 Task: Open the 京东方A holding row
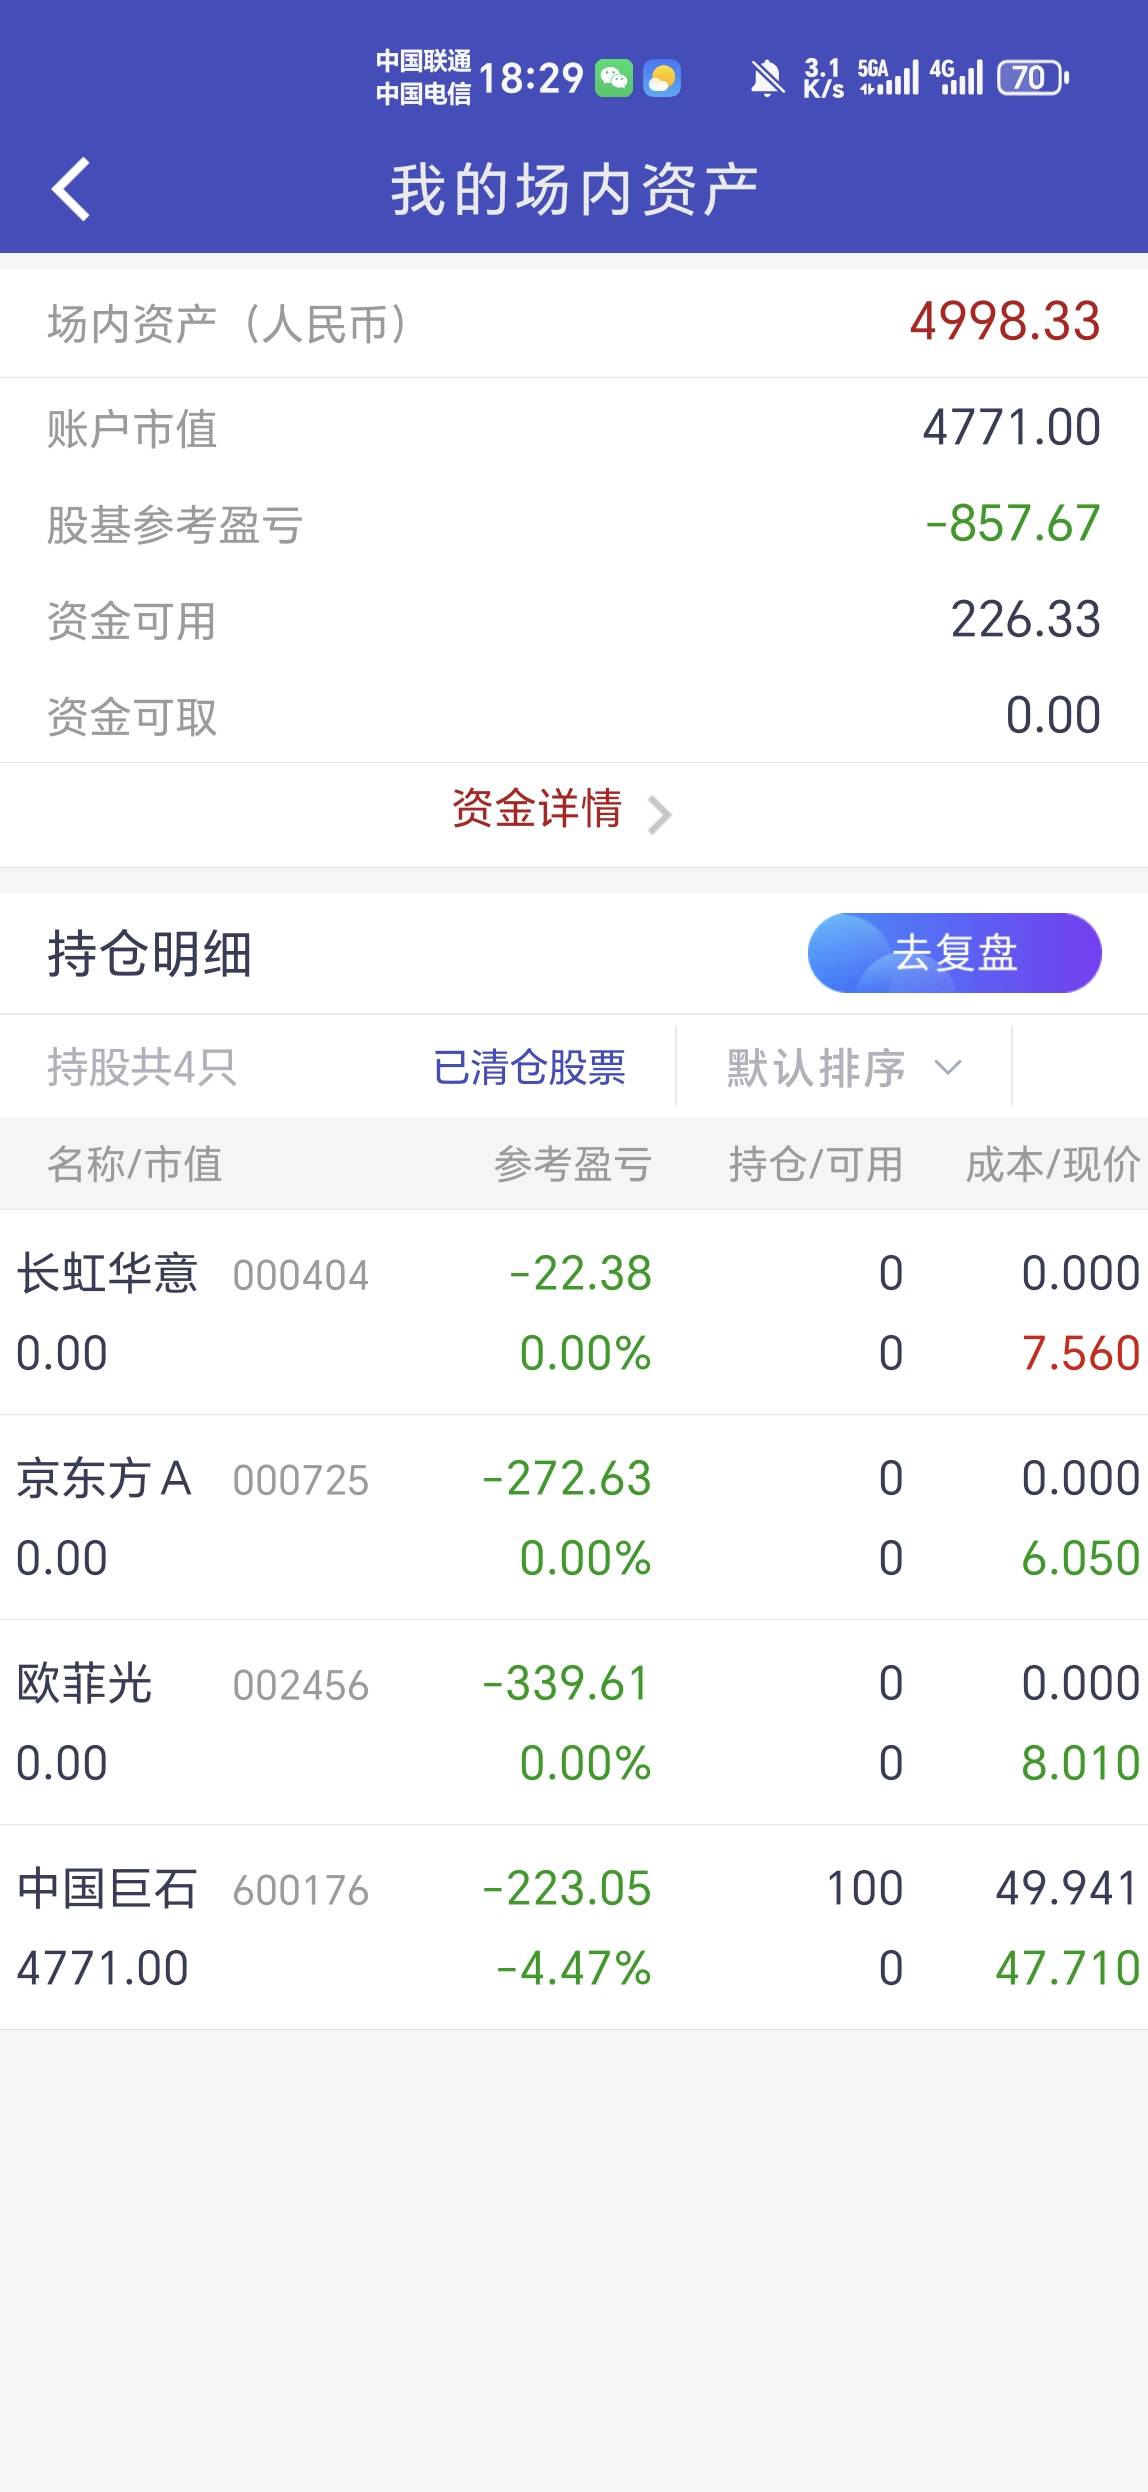574,1517
